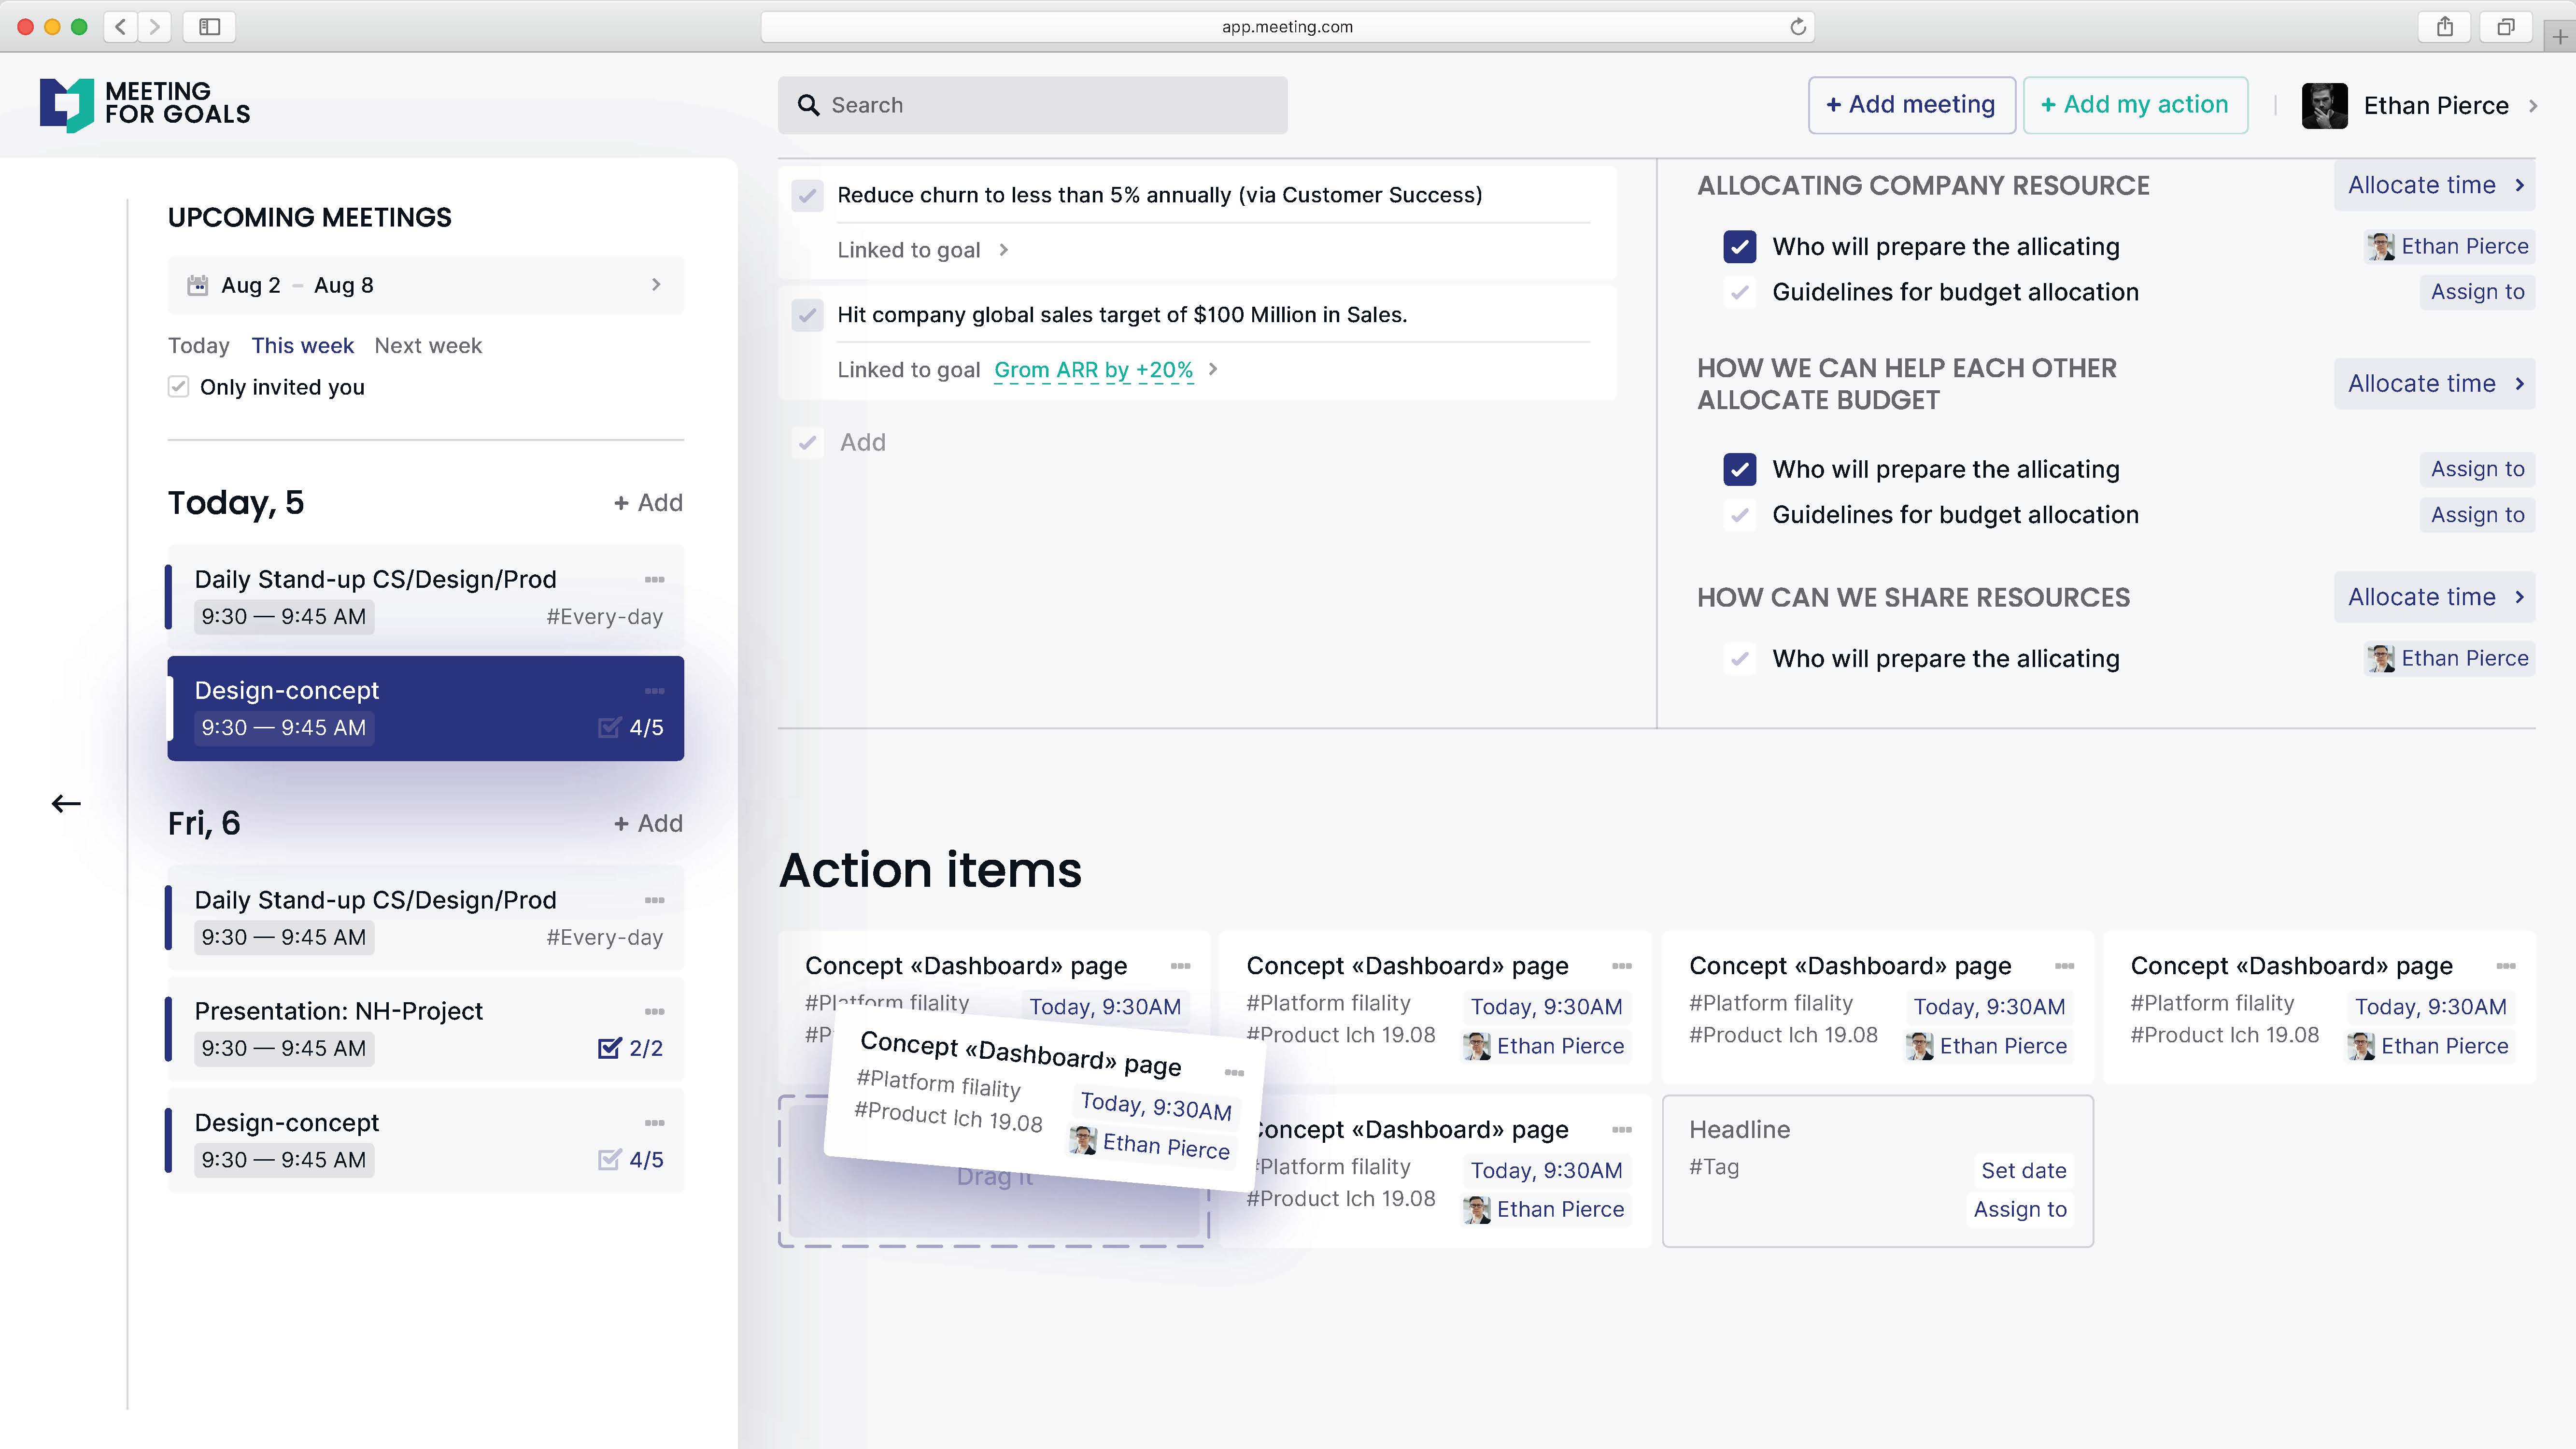2576x1449 pixels.
Task: Open the menu on the fourth top-row action card
Action: coord(2506,965)
